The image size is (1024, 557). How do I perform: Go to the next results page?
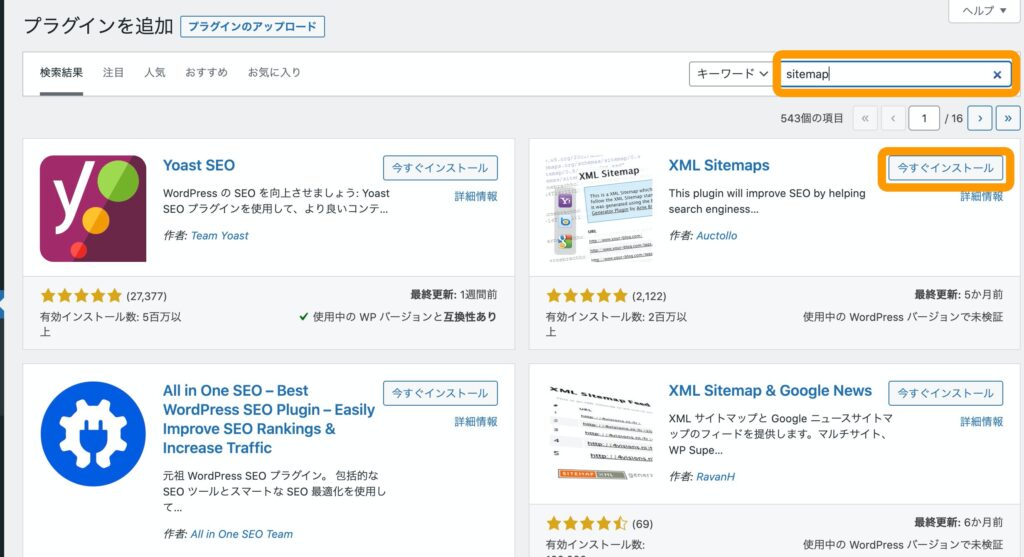980,118
